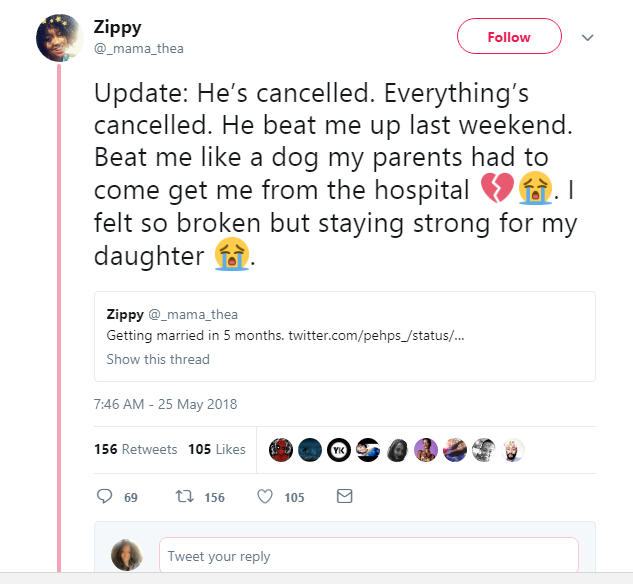This screenshot has height=584, width=633.
Task: Follow the Zippy account
Action: (x=508, y=37)
